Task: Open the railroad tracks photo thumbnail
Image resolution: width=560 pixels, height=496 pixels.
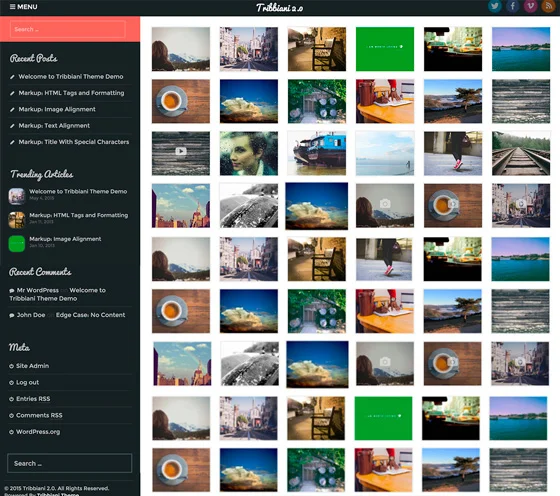Action: [521, 153]
